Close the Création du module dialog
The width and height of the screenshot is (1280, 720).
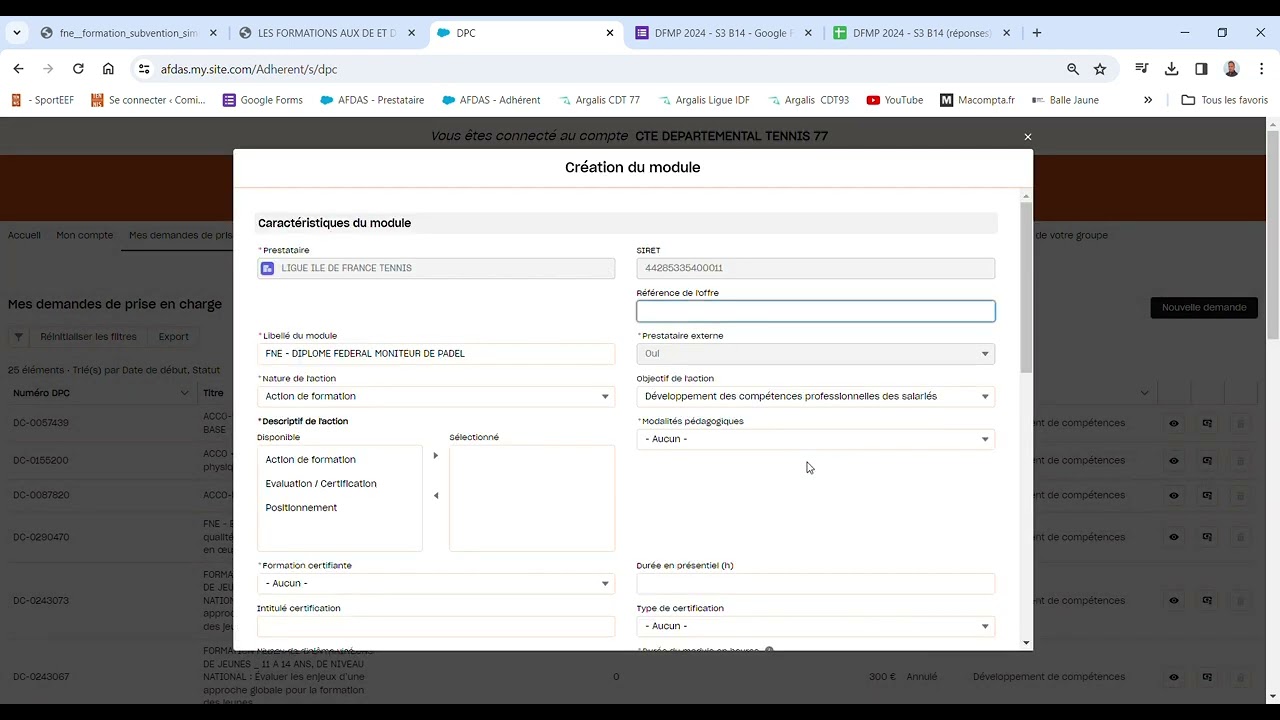point(1027,137)
